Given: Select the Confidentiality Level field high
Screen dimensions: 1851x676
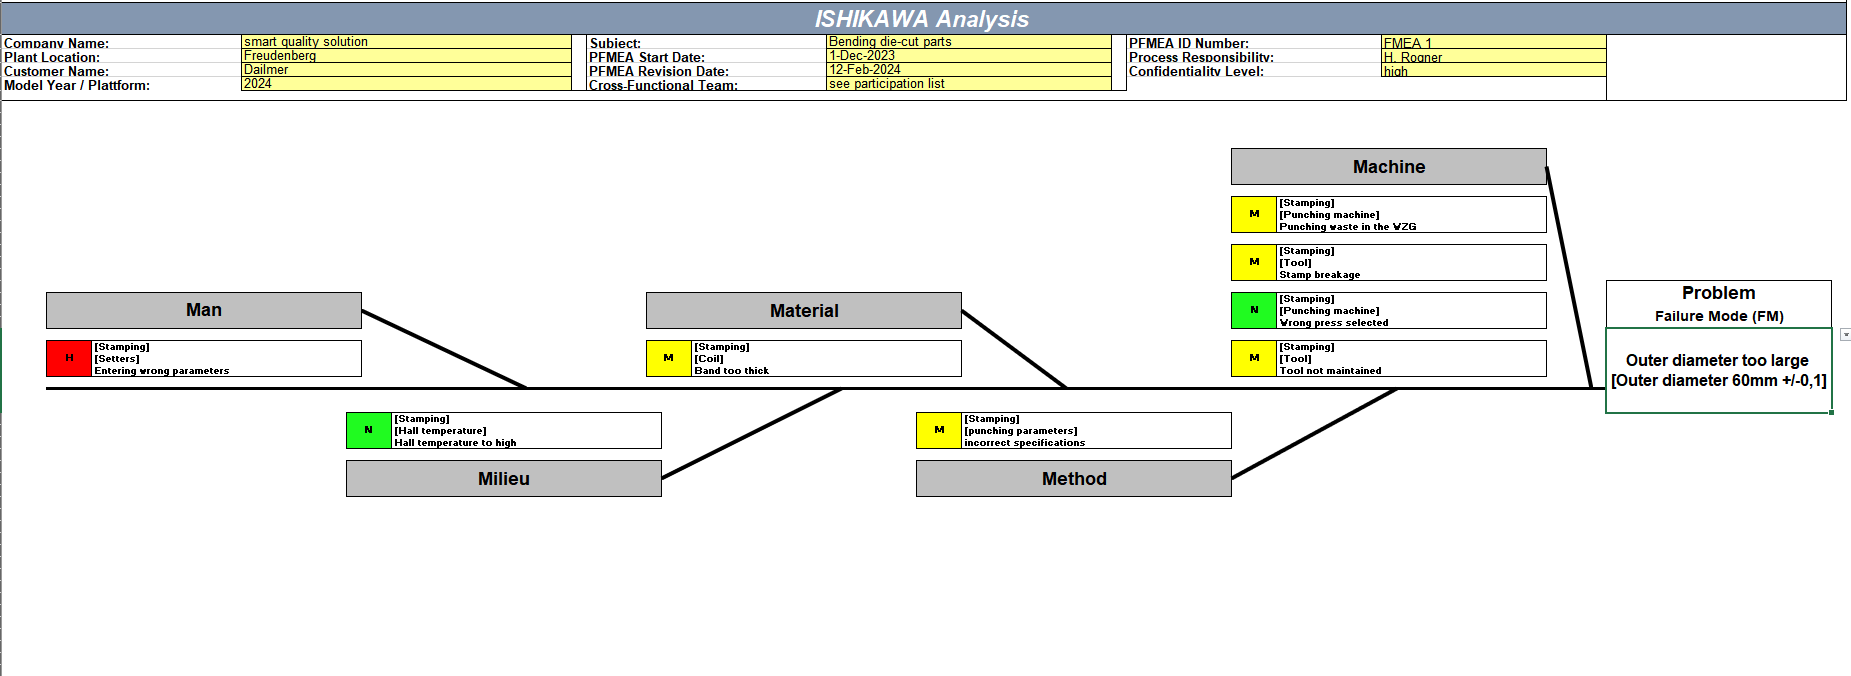Looking at the screenshot, I should (1494, 71).
